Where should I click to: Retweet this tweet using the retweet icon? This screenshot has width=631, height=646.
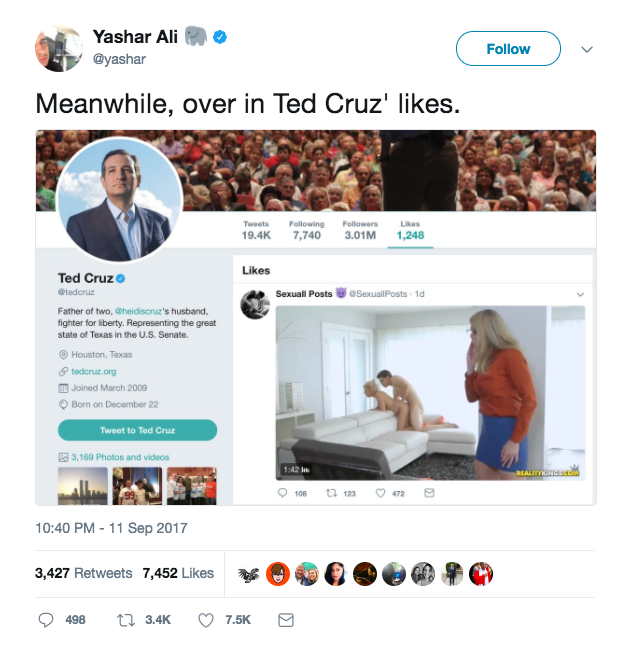tap(126, 620)
